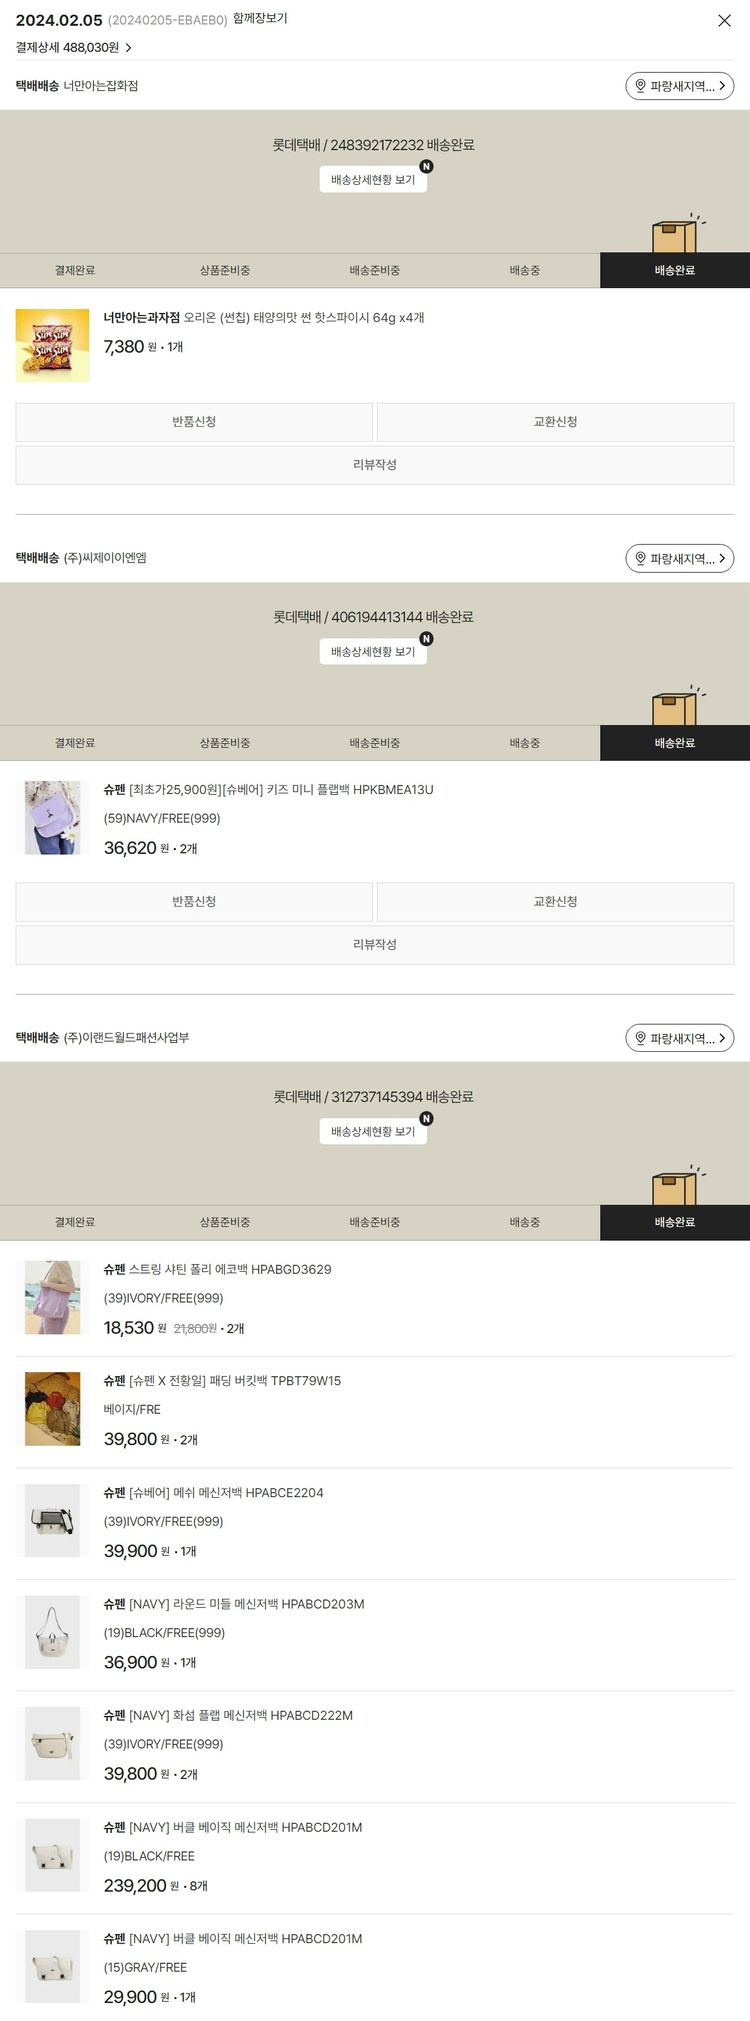
Task: Select 배송완료 step in first shipment progress bar
Action: tap(675, 271)
